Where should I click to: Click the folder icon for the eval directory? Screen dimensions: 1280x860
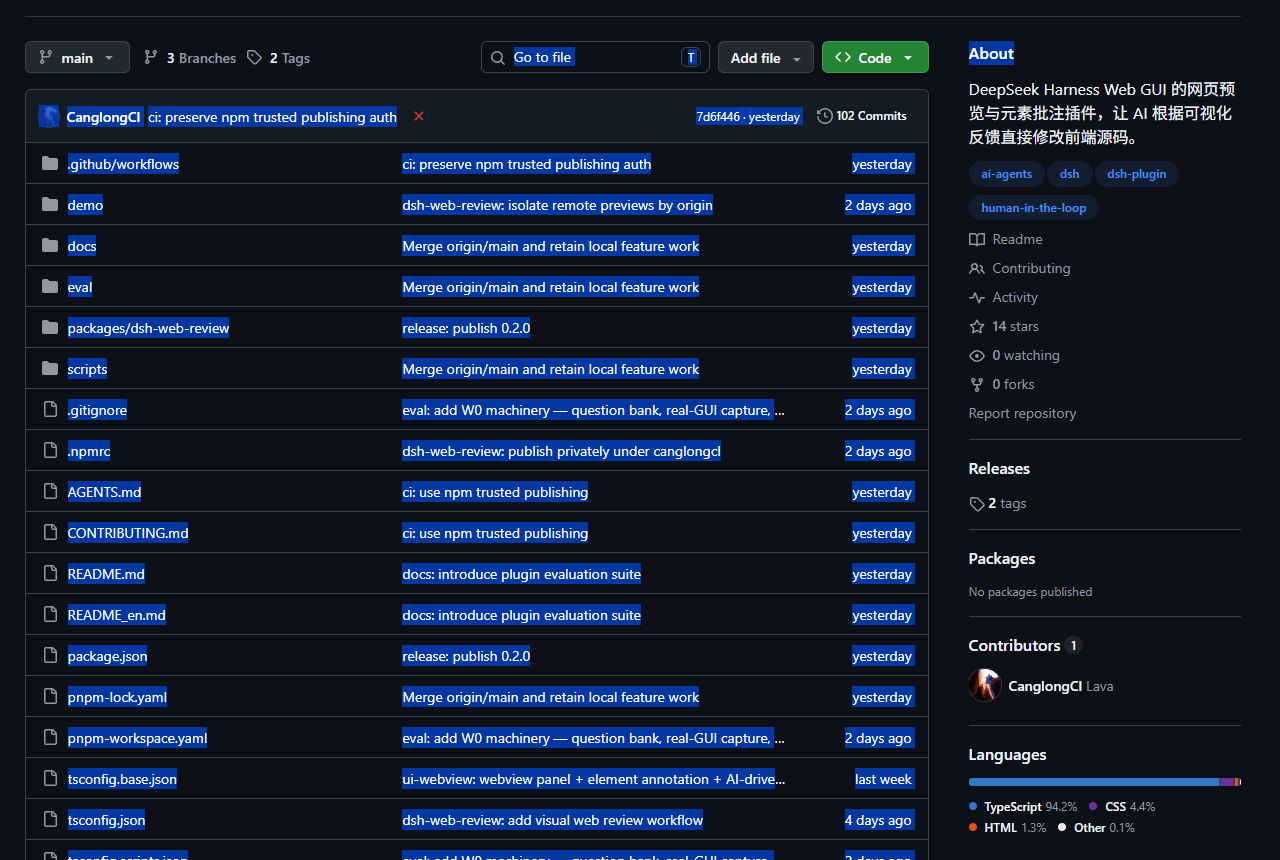(x=50, y=287)
